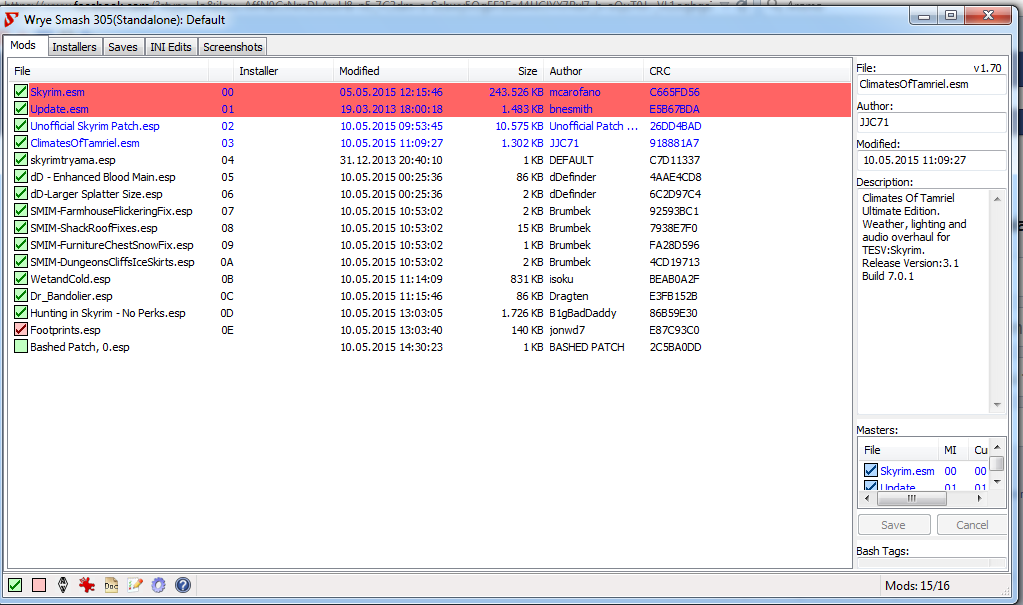Click the BASHED PATCH author cell
This screenshot has height=605, width=1023.
(587, 347)
